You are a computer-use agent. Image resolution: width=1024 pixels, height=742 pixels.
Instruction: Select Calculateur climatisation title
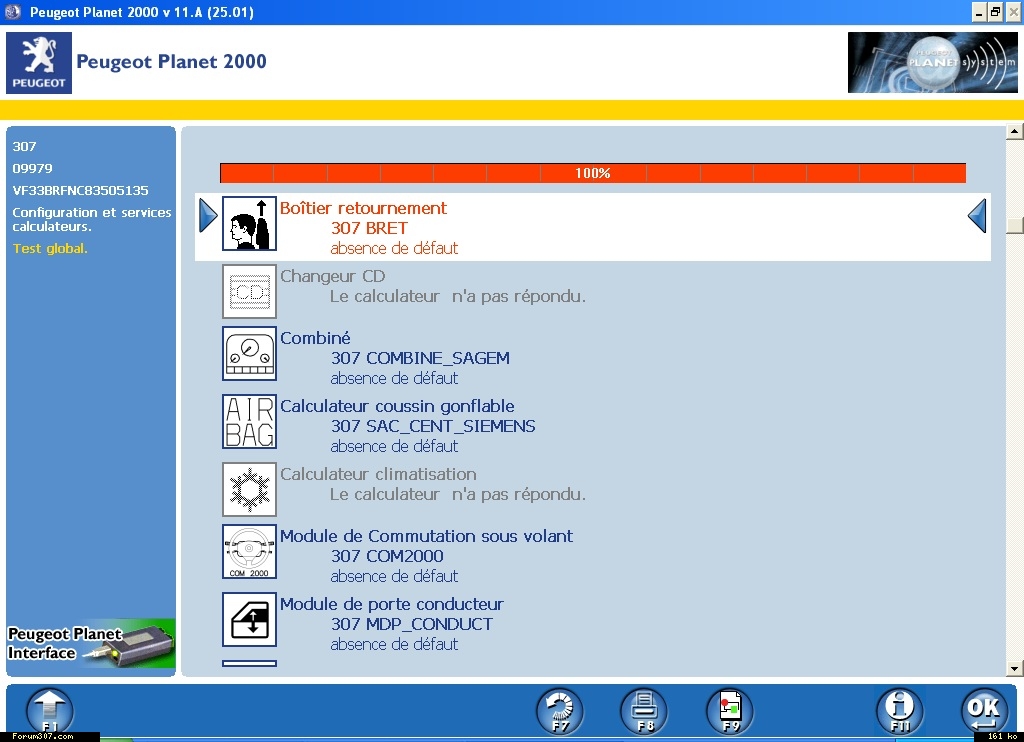point(378,474)
